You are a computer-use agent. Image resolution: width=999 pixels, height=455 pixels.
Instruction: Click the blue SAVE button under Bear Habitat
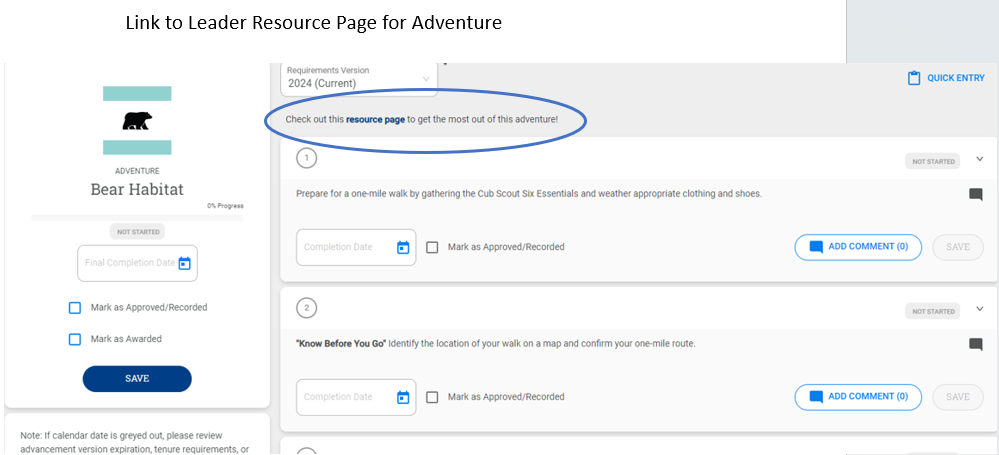(x=137, y=379)
